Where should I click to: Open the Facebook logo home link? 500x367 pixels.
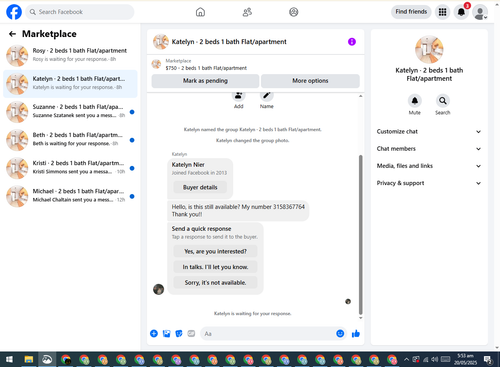point(14,12)
